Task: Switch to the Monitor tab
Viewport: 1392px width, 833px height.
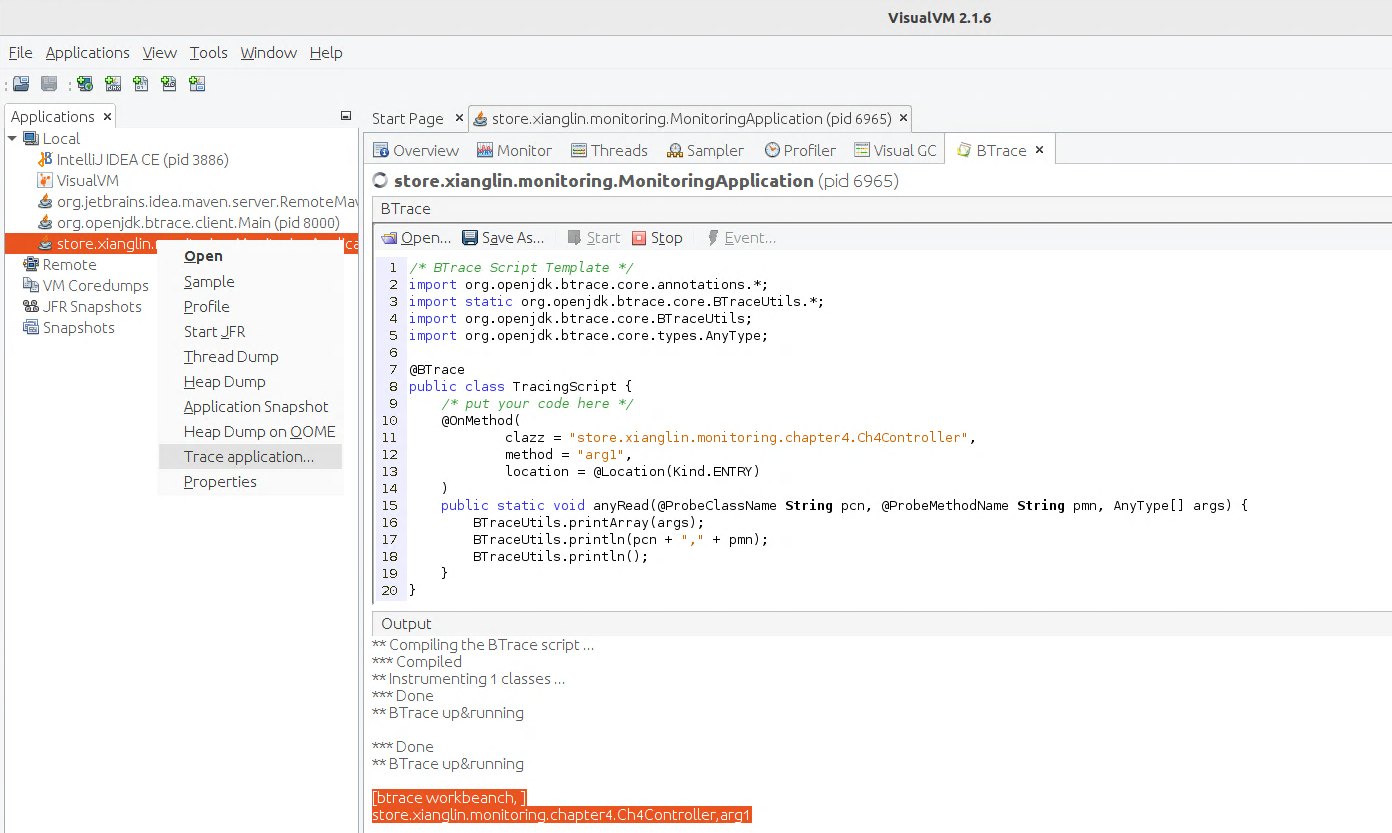Action: [514, 150]
